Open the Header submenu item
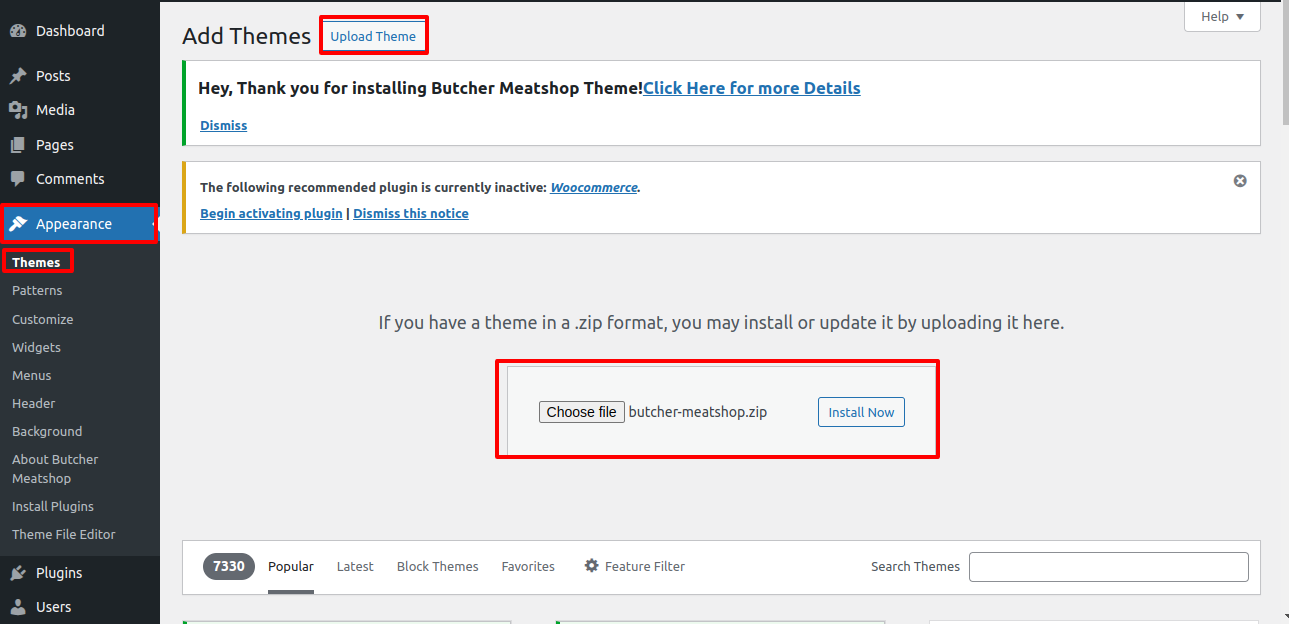Image resolution: width=1289 pixels, height=624 pixels. tap(34, 403)
